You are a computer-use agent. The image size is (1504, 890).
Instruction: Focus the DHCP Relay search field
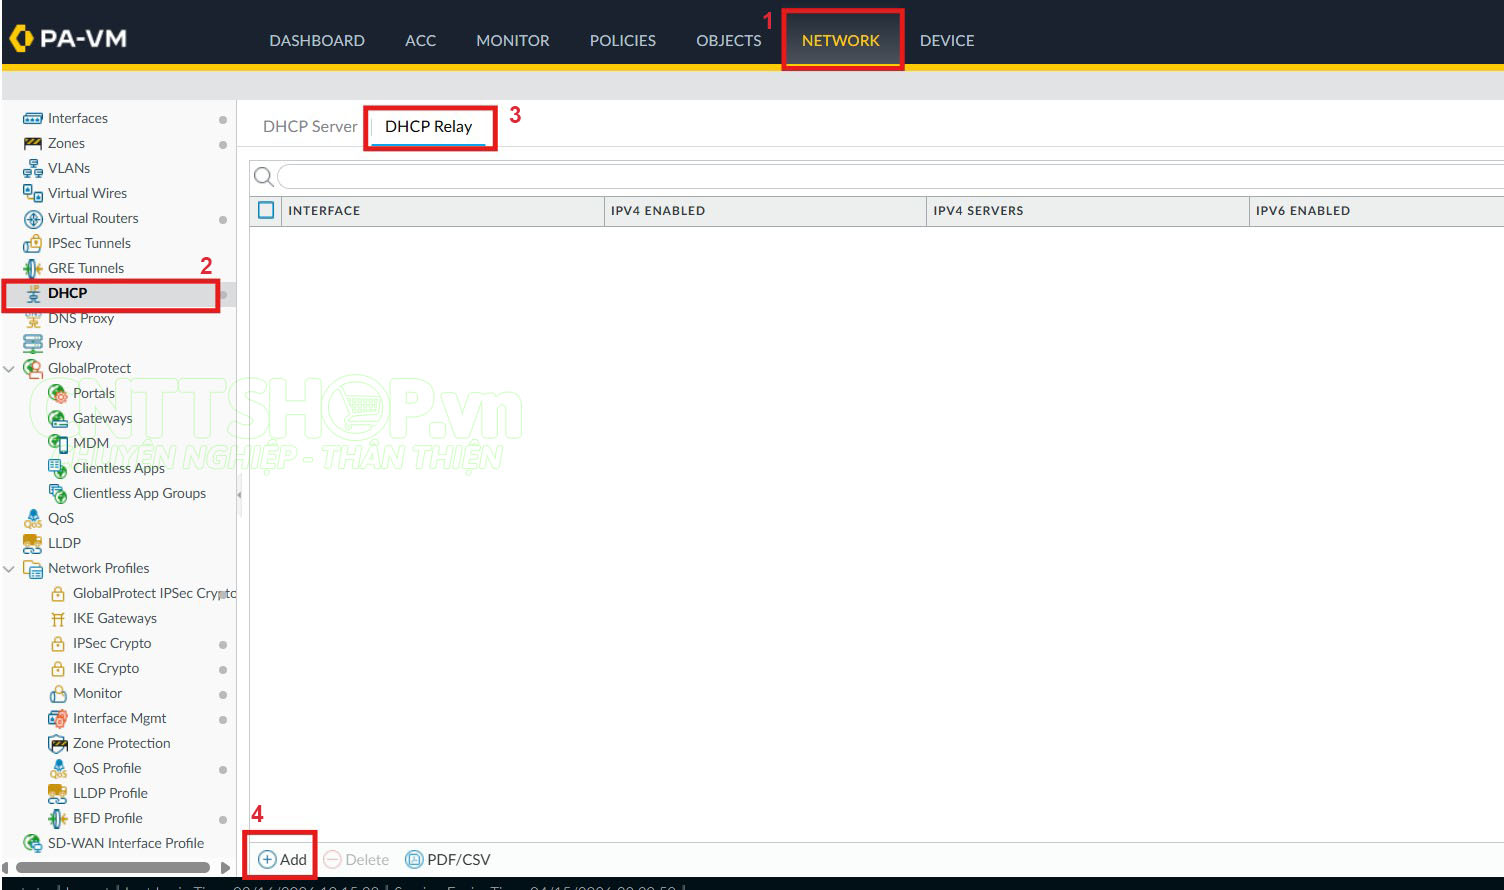pyautogui.click(x=890, y=177)
